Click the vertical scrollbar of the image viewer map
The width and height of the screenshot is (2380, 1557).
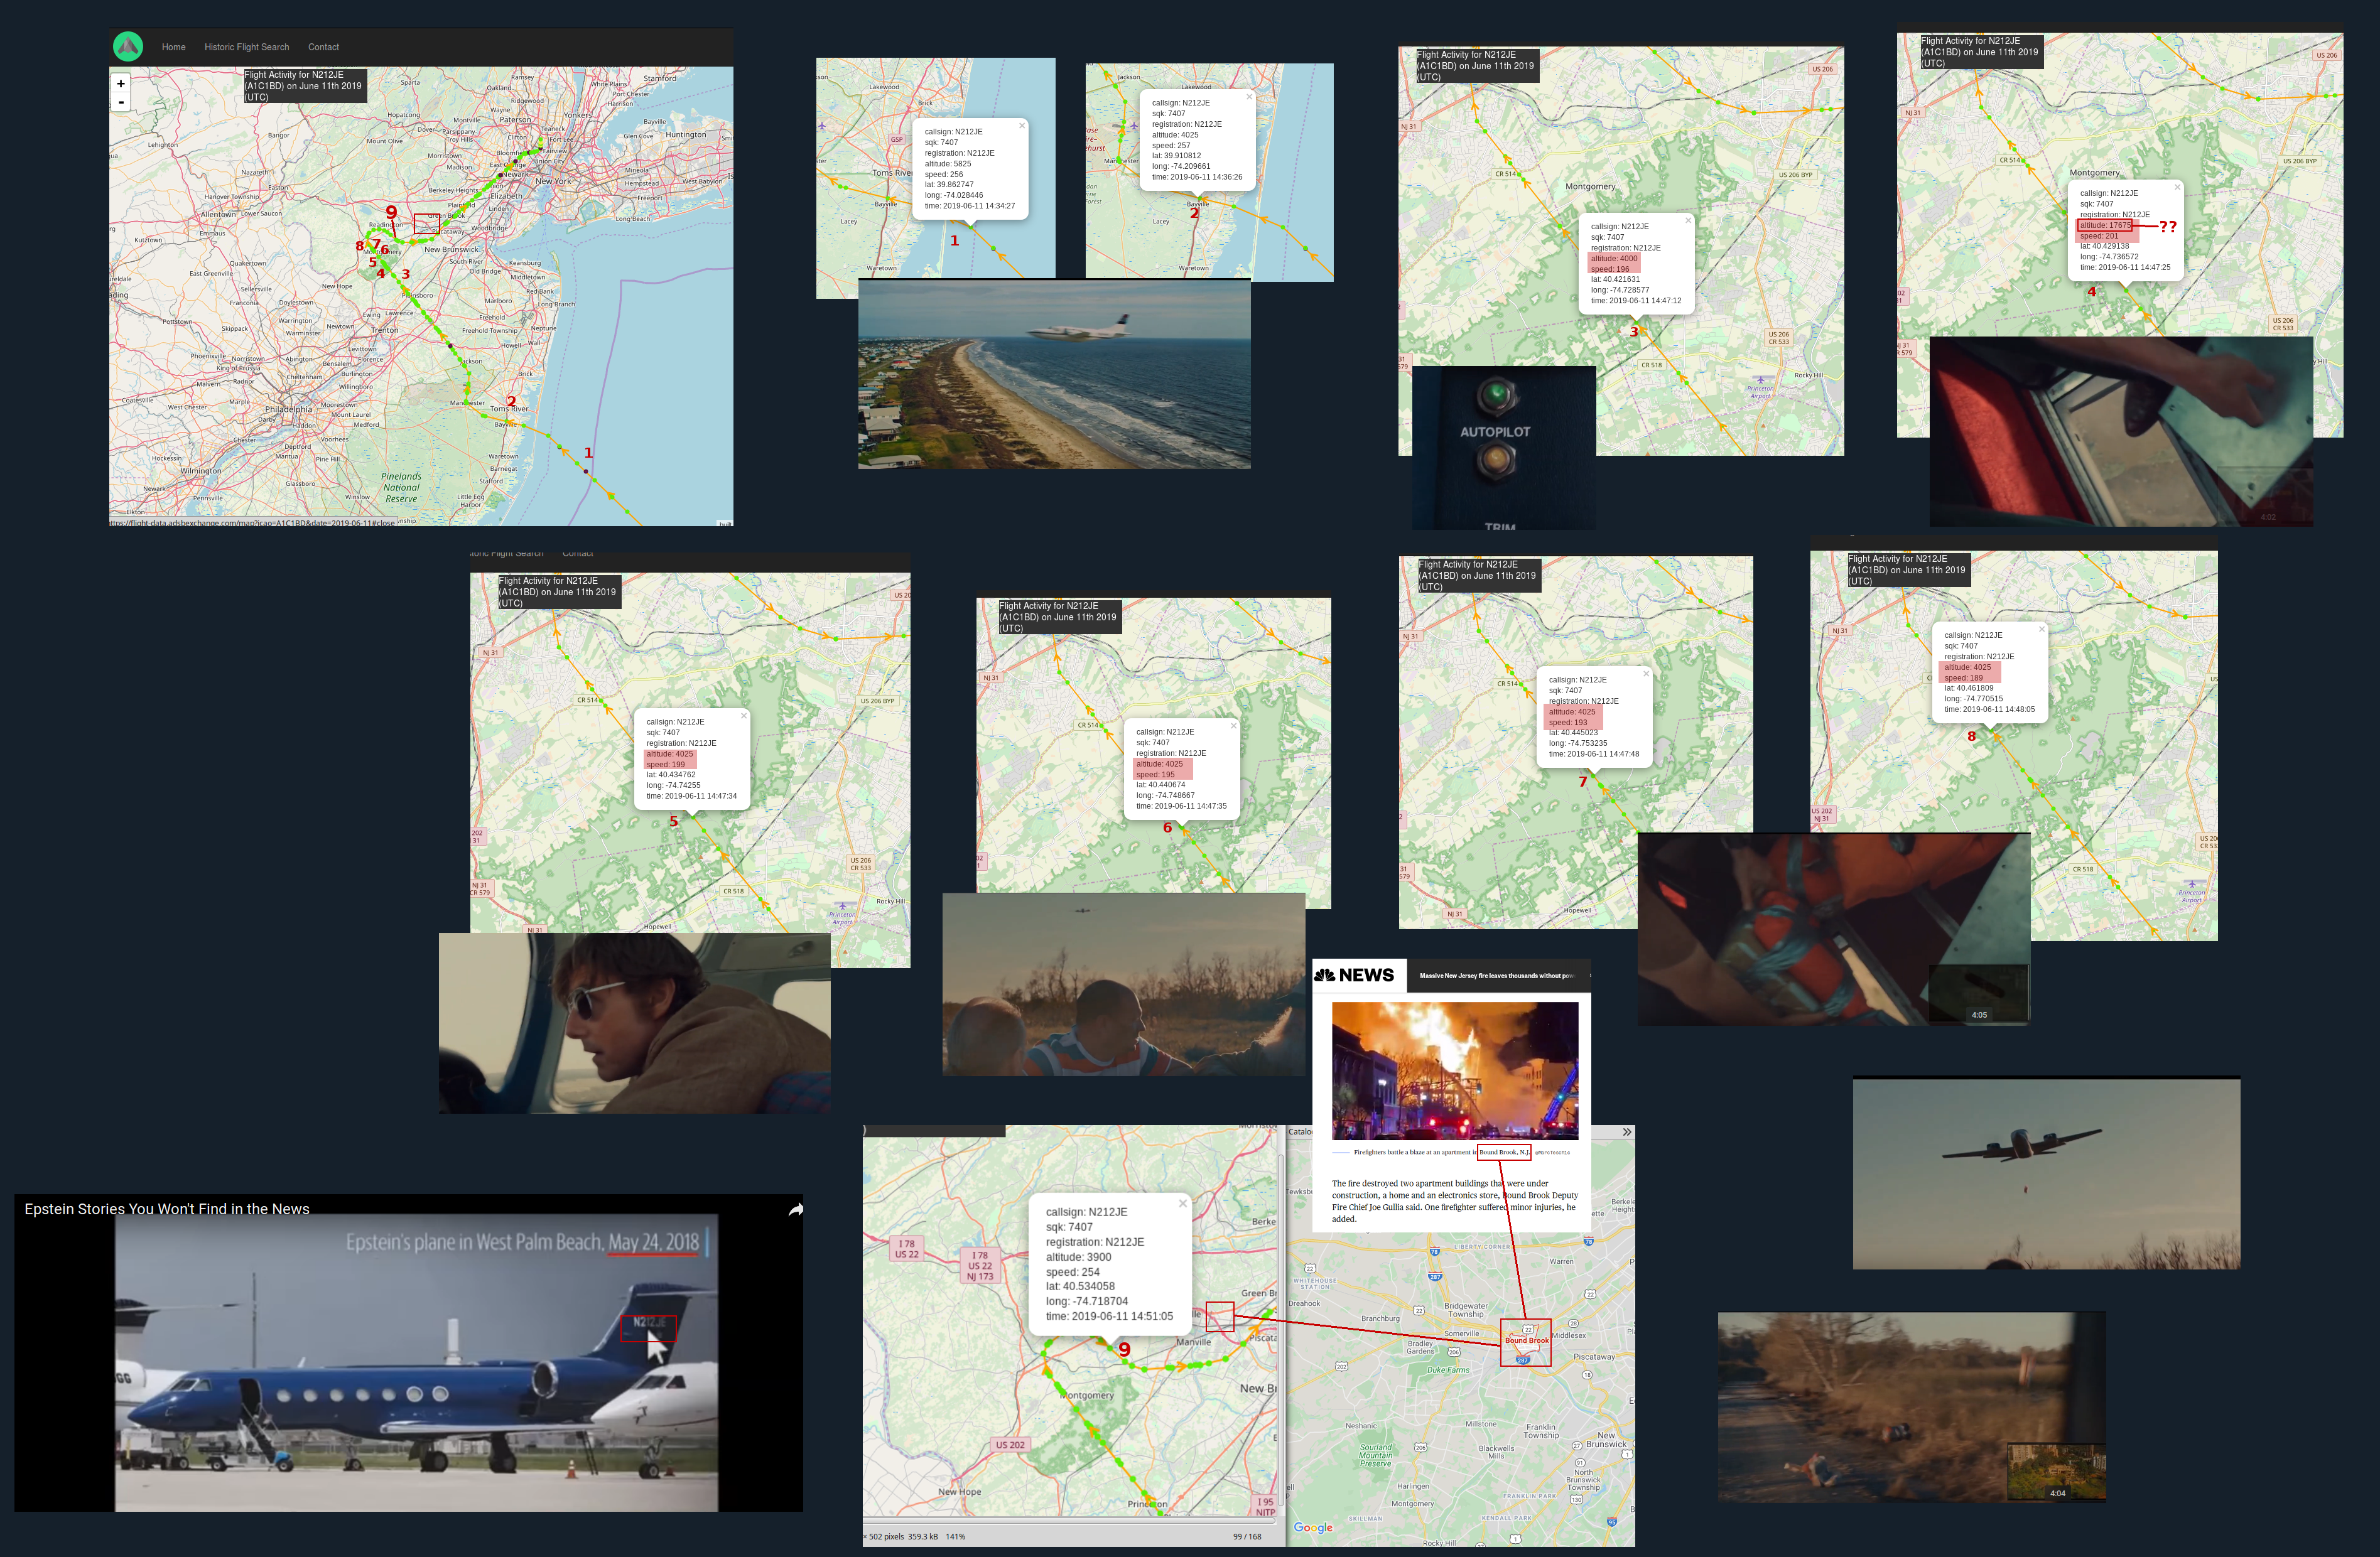click(1281, 1330)
